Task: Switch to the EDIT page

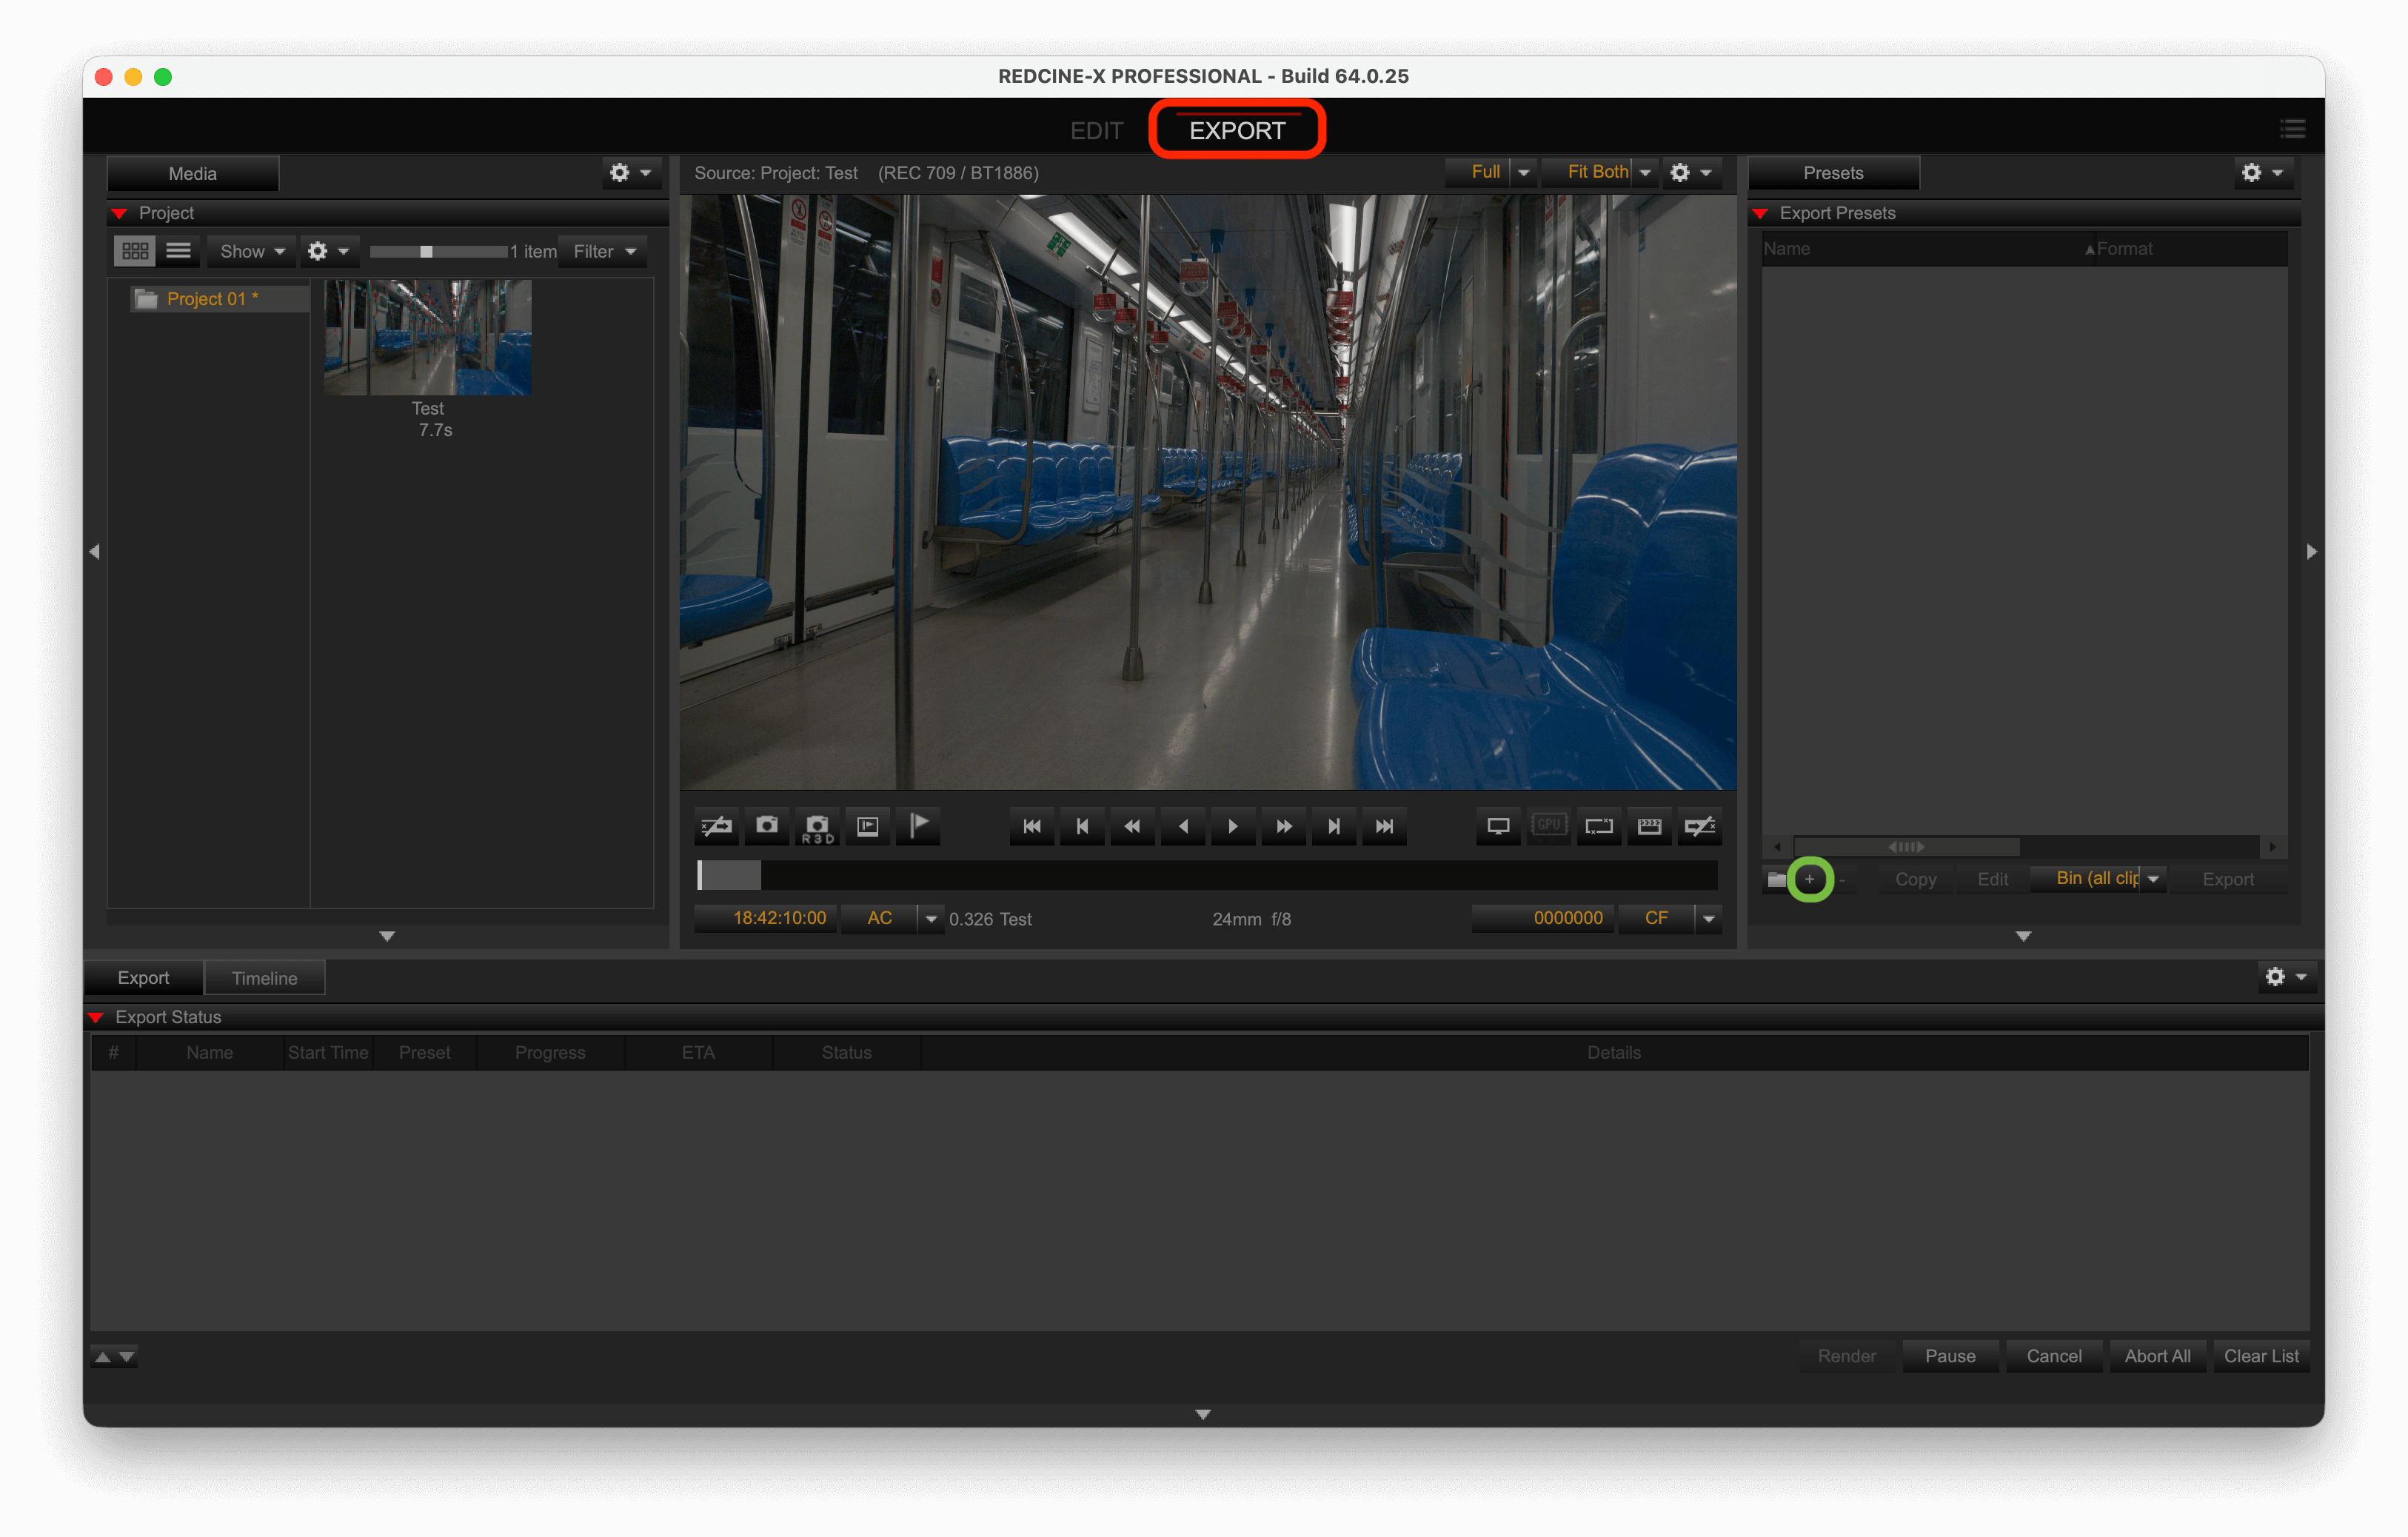Action: (x=1096, y=131)
